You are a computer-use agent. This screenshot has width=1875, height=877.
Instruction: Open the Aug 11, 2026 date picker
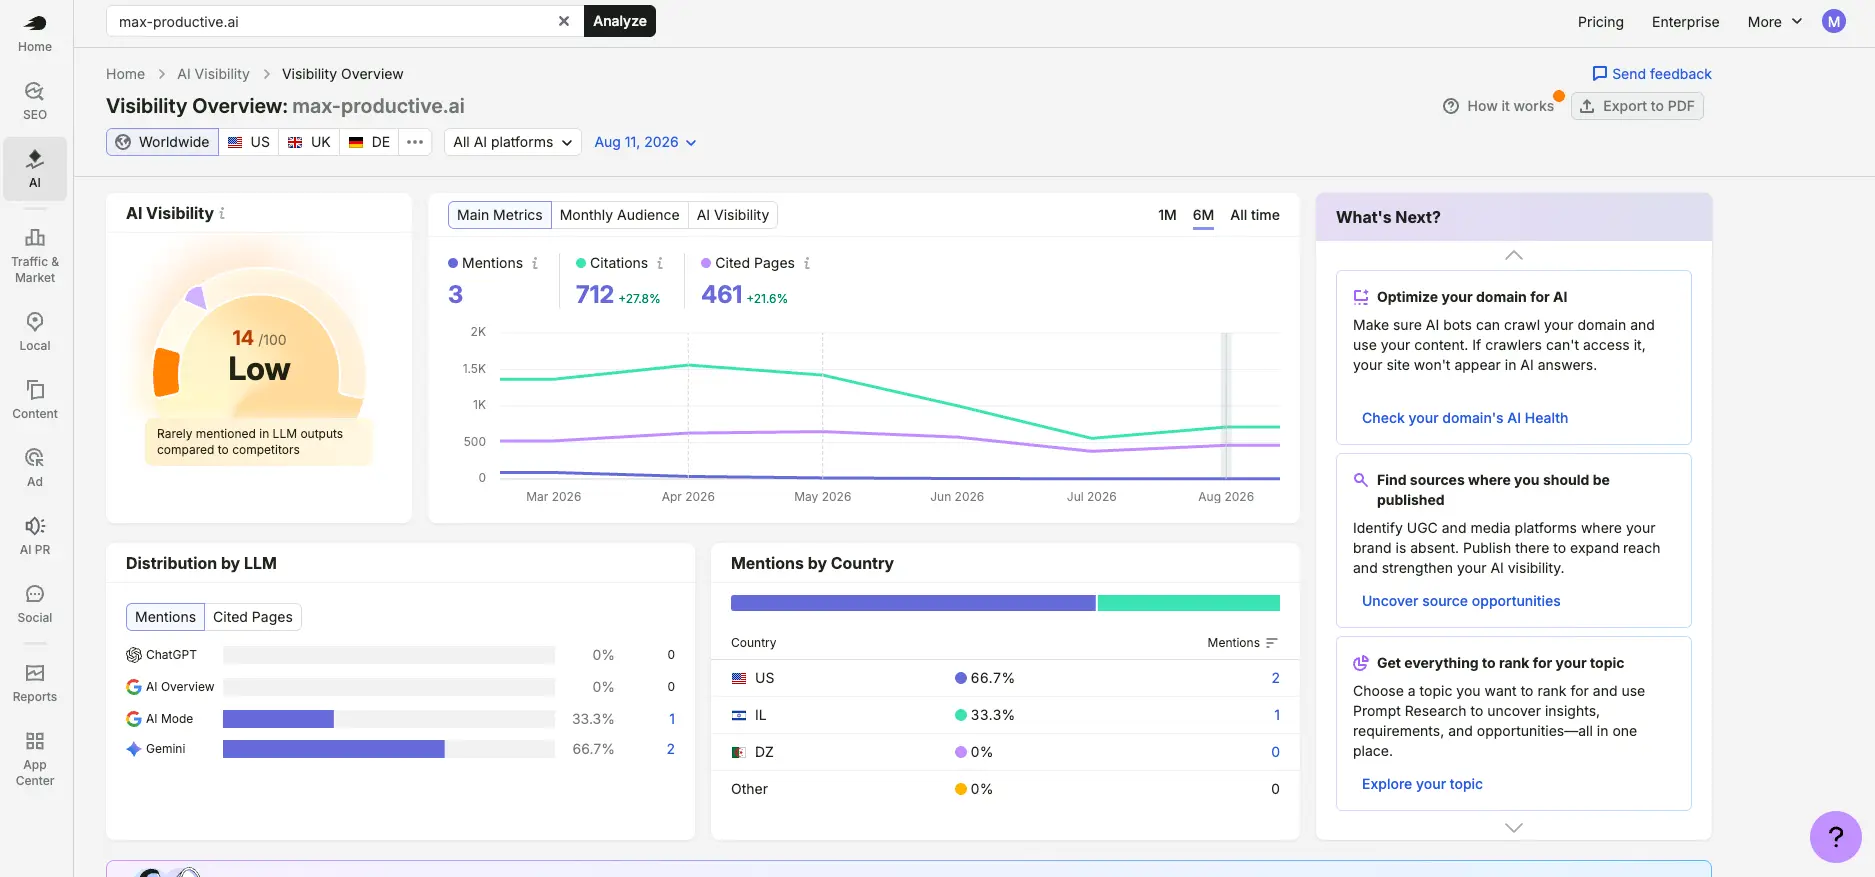pos(645,142)
